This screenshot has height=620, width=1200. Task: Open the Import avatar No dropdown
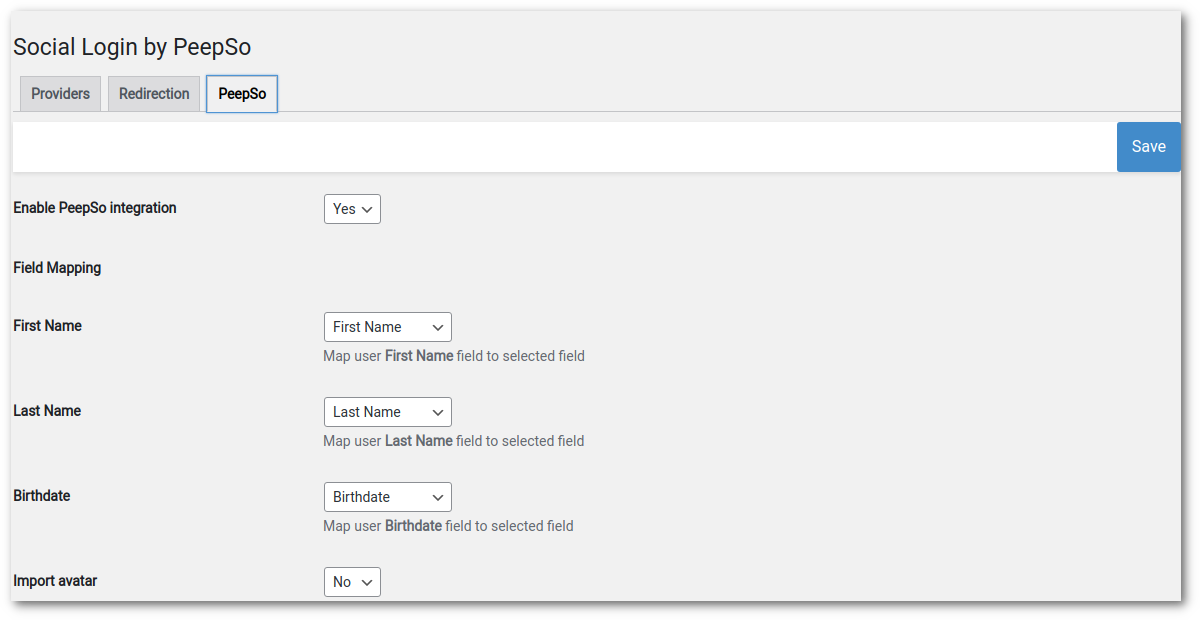point(352,582)
